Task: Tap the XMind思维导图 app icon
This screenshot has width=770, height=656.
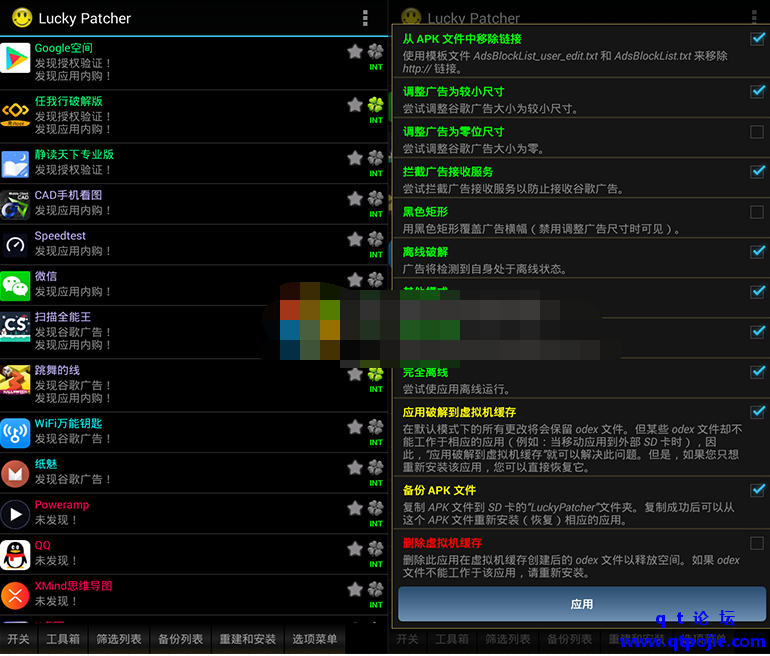Action: pos(15,596)
